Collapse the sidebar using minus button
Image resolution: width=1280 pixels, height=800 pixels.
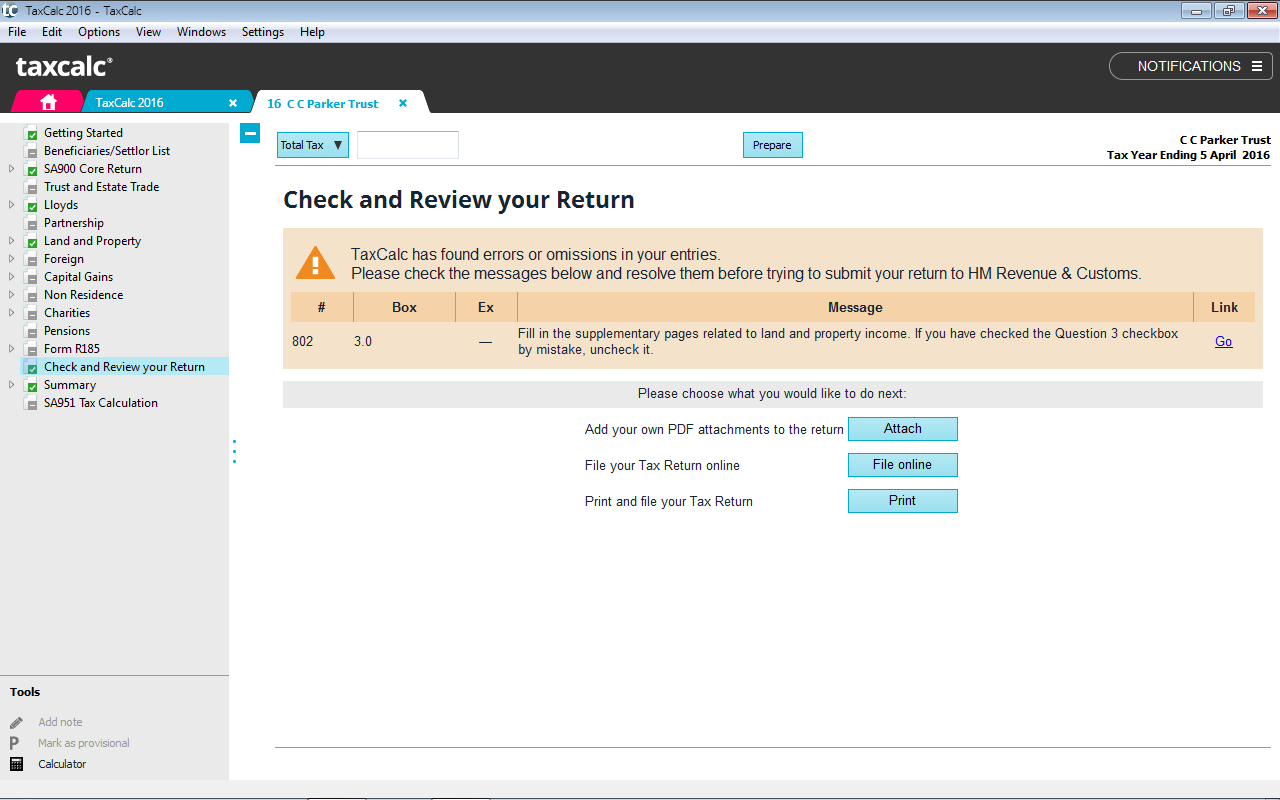tap(250, 133)
